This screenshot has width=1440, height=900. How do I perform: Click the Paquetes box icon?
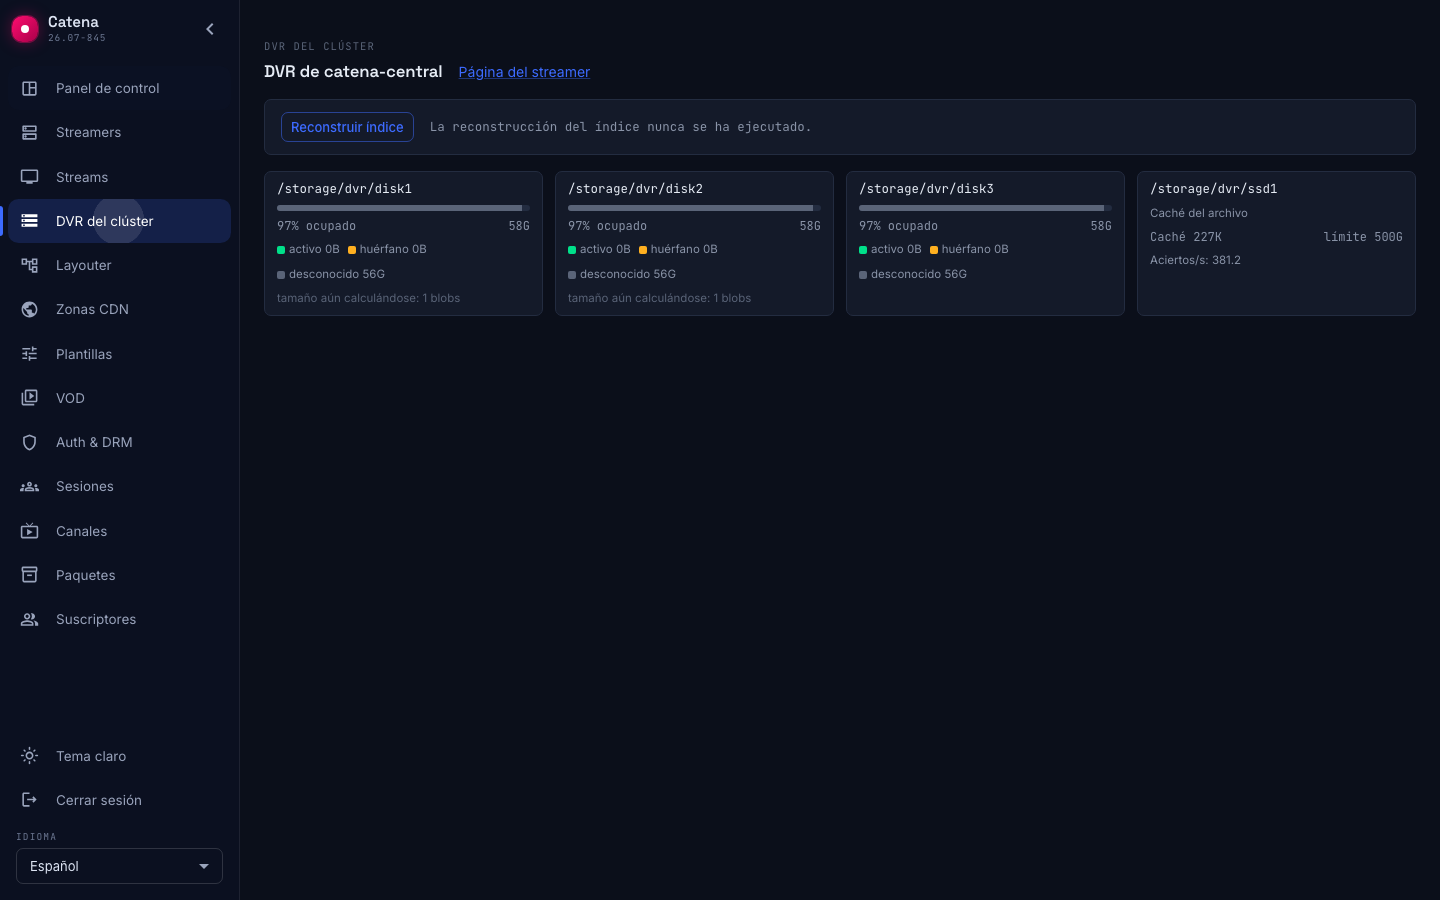(x=30, y=575)
